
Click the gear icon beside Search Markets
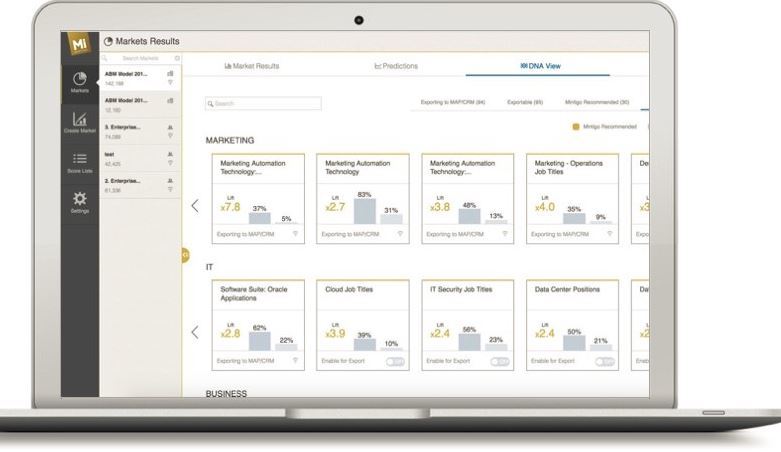pyautogui.click(x=177, y=58)
